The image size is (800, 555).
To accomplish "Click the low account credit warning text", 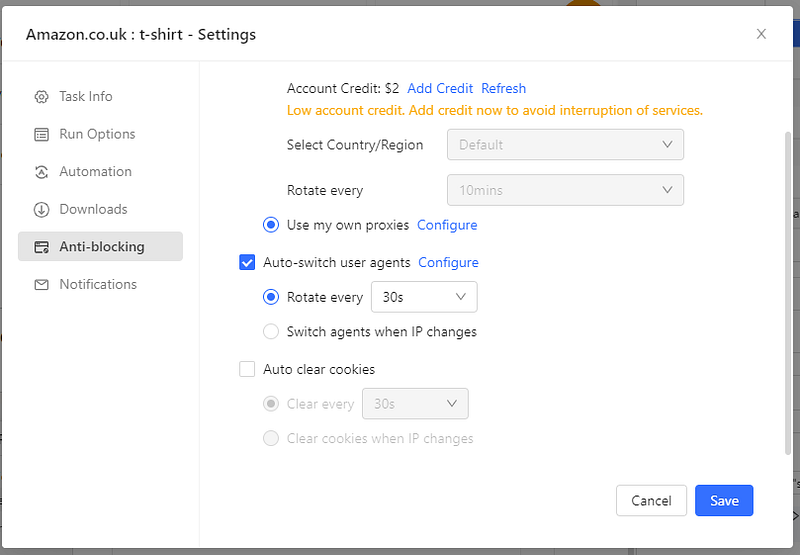I will (494, 110).
